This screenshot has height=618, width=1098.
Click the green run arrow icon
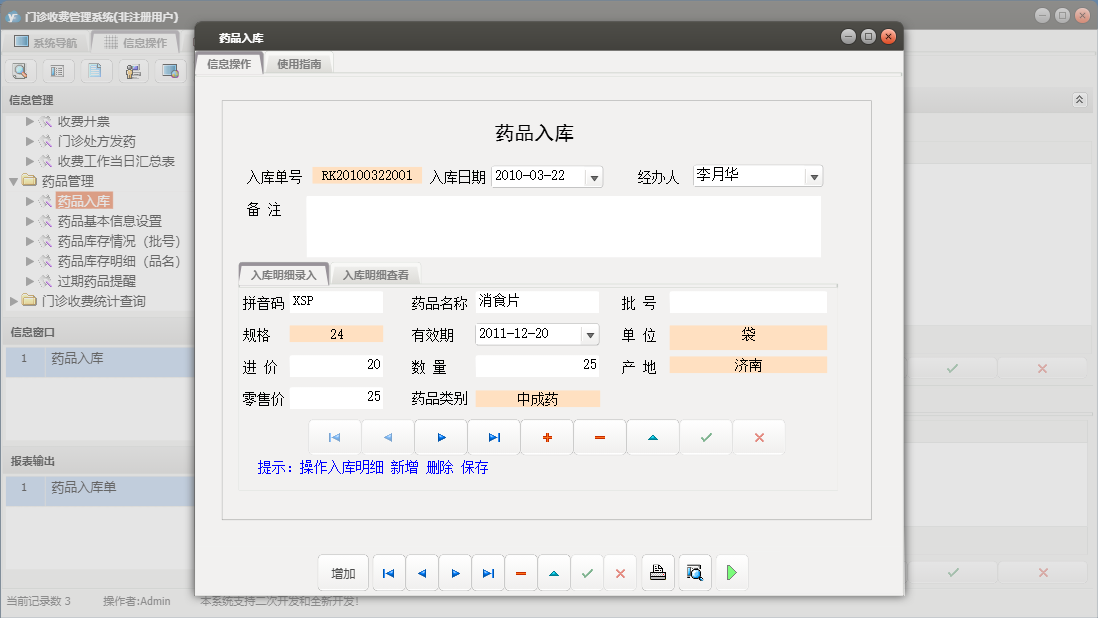tap(731, 572)
